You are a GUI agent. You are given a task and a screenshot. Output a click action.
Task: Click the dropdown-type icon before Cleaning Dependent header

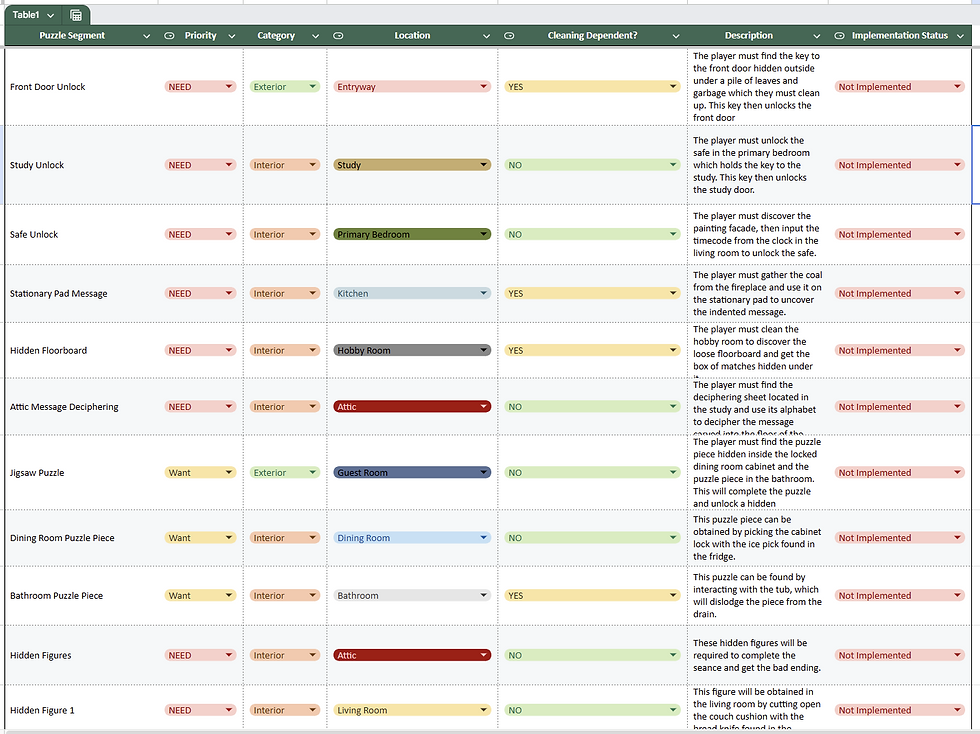509,36
